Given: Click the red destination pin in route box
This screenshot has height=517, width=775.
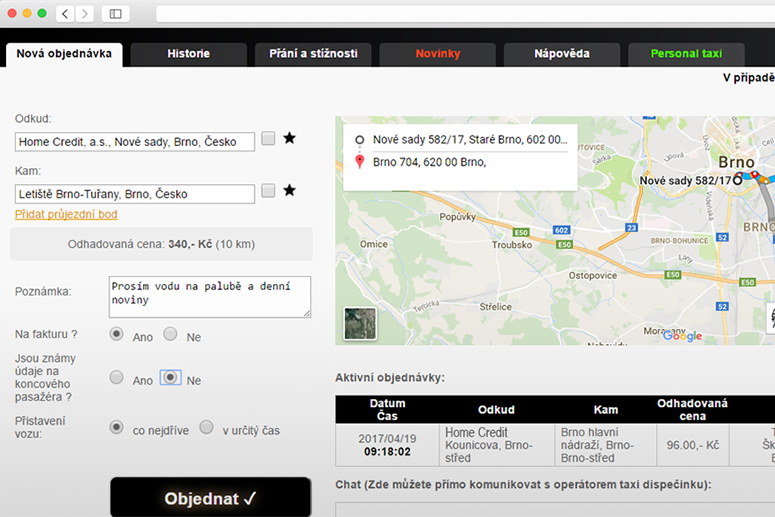Looking at the screenshot, I should tap(359, 162).
